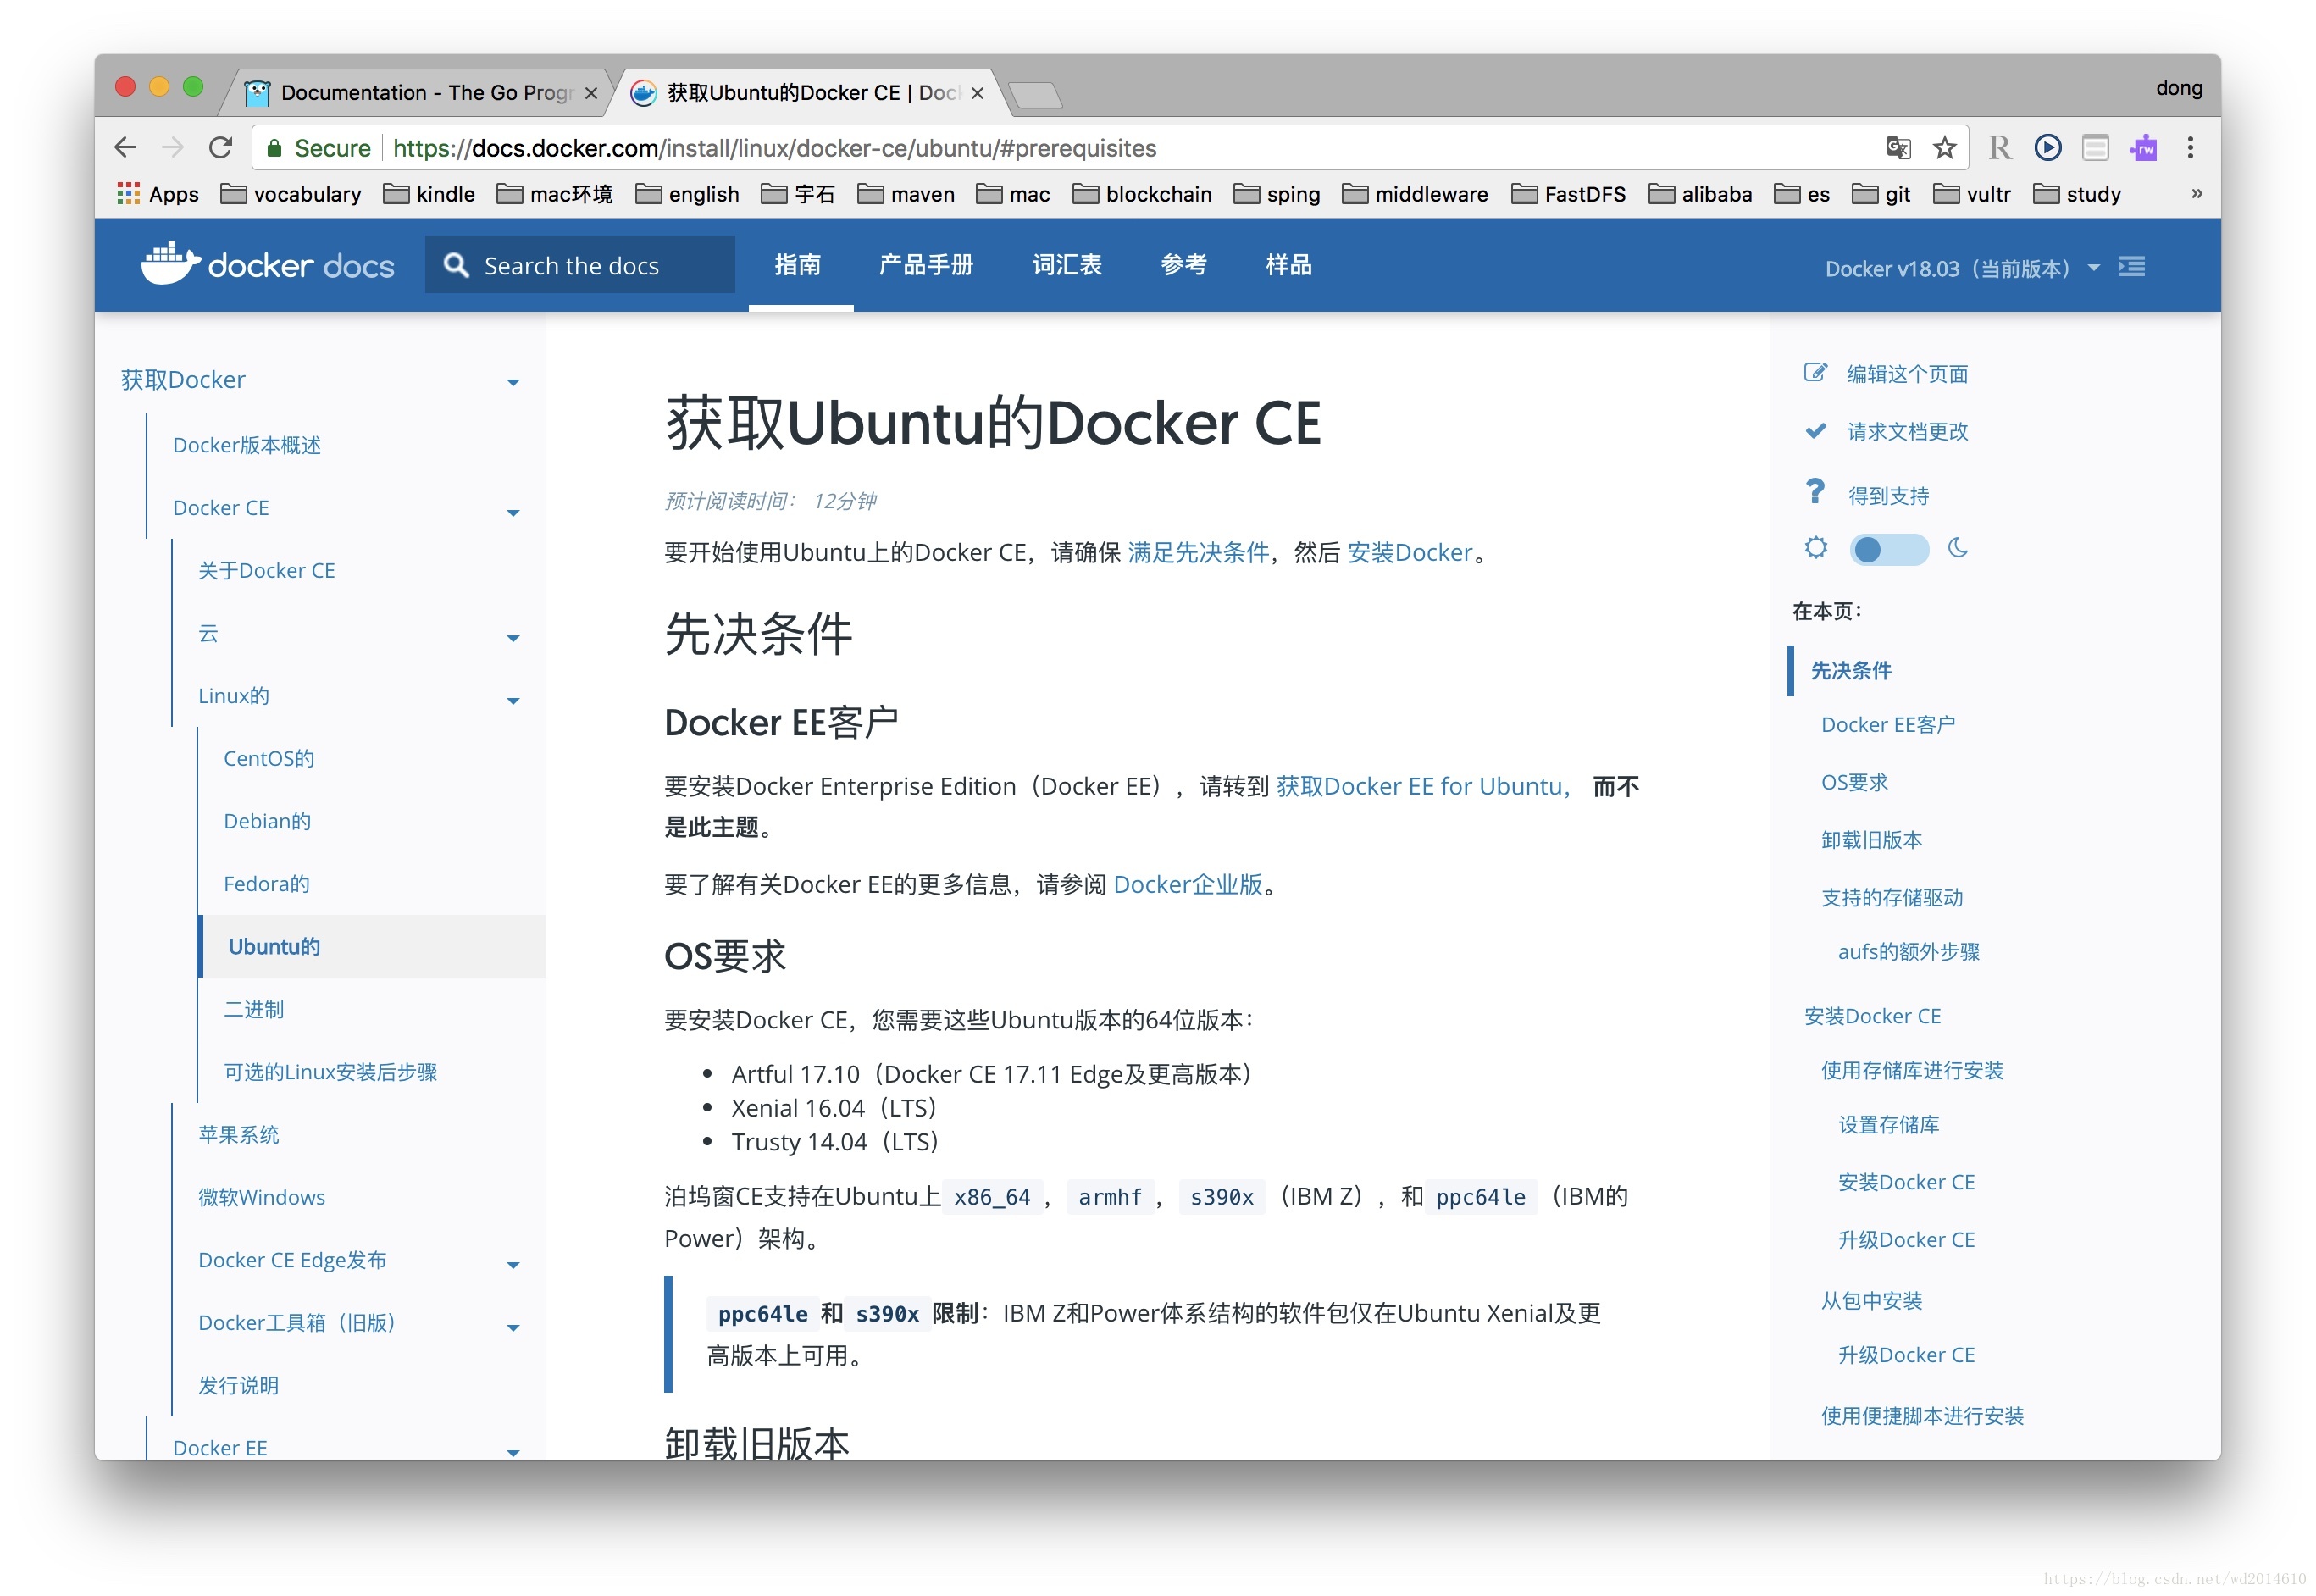Click the 满足先决条件 link
The height and width of the screenshot is (1596, 2316).
[x=1197, y=552]
